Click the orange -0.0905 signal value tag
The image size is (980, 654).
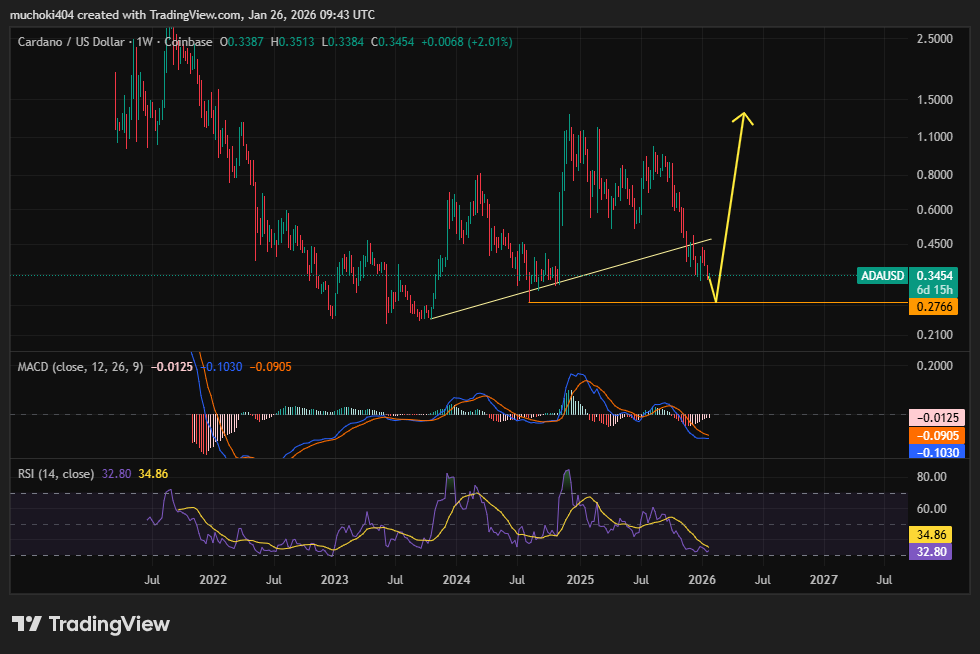(932, 435)
